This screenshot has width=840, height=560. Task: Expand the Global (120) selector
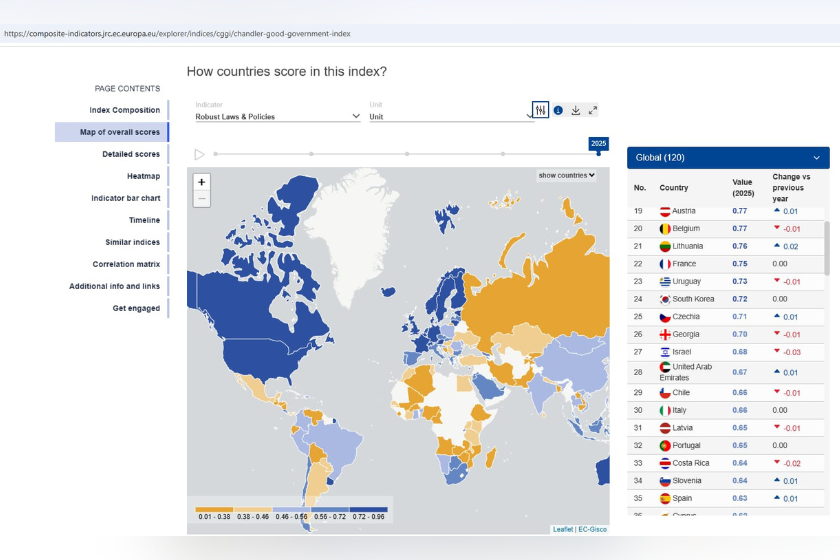[x=728, y=158]
